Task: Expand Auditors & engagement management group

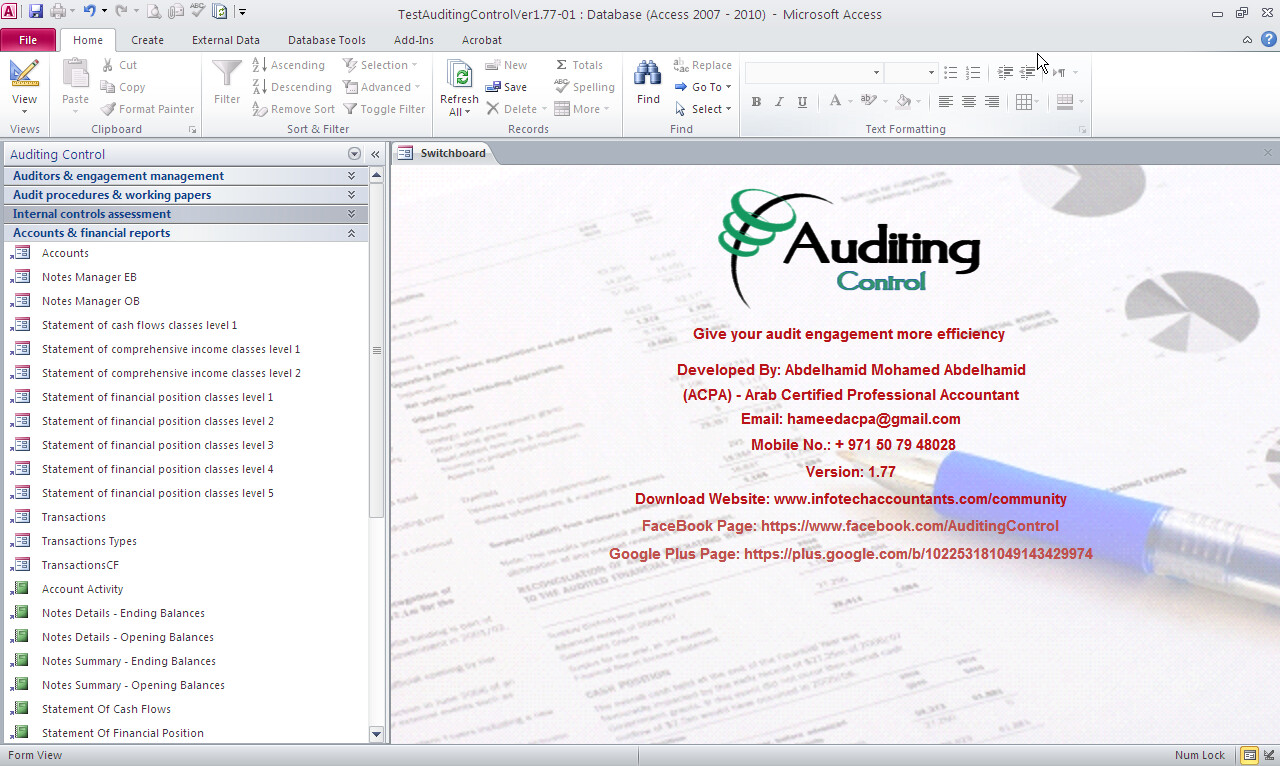Action: (351, 176)
